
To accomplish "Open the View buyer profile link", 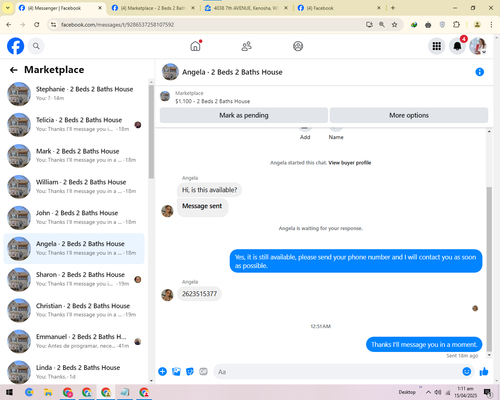I will tap(350, 163).
